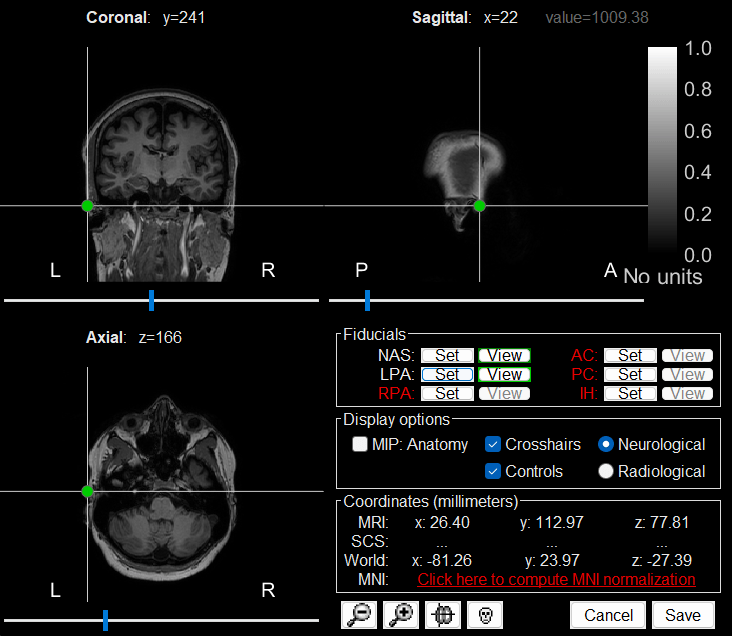Click the skull head surface icon
The width and height of the screenshot is (732, 636).
tap(484, 615)
